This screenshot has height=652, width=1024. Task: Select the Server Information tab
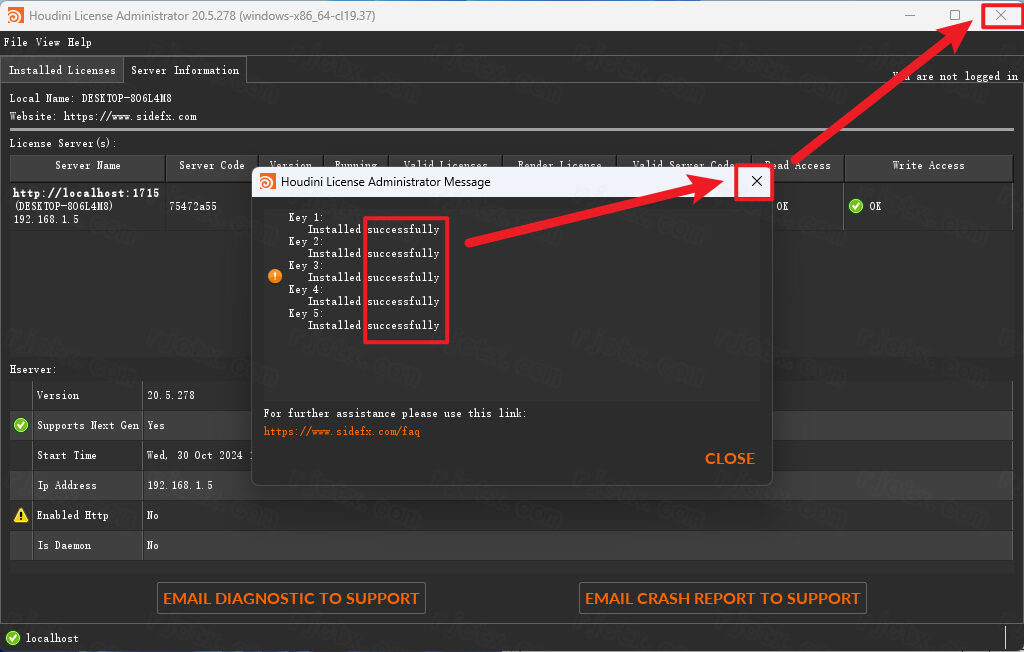(x=185, y=70)
